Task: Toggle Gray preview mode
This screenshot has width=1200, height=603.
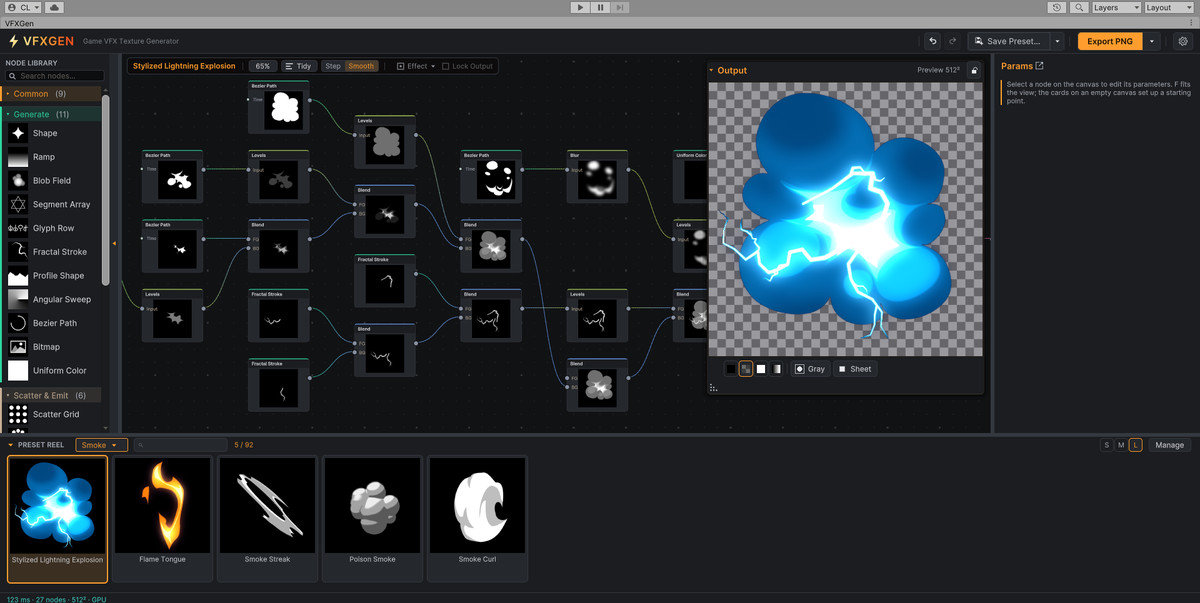Action: 810,369
